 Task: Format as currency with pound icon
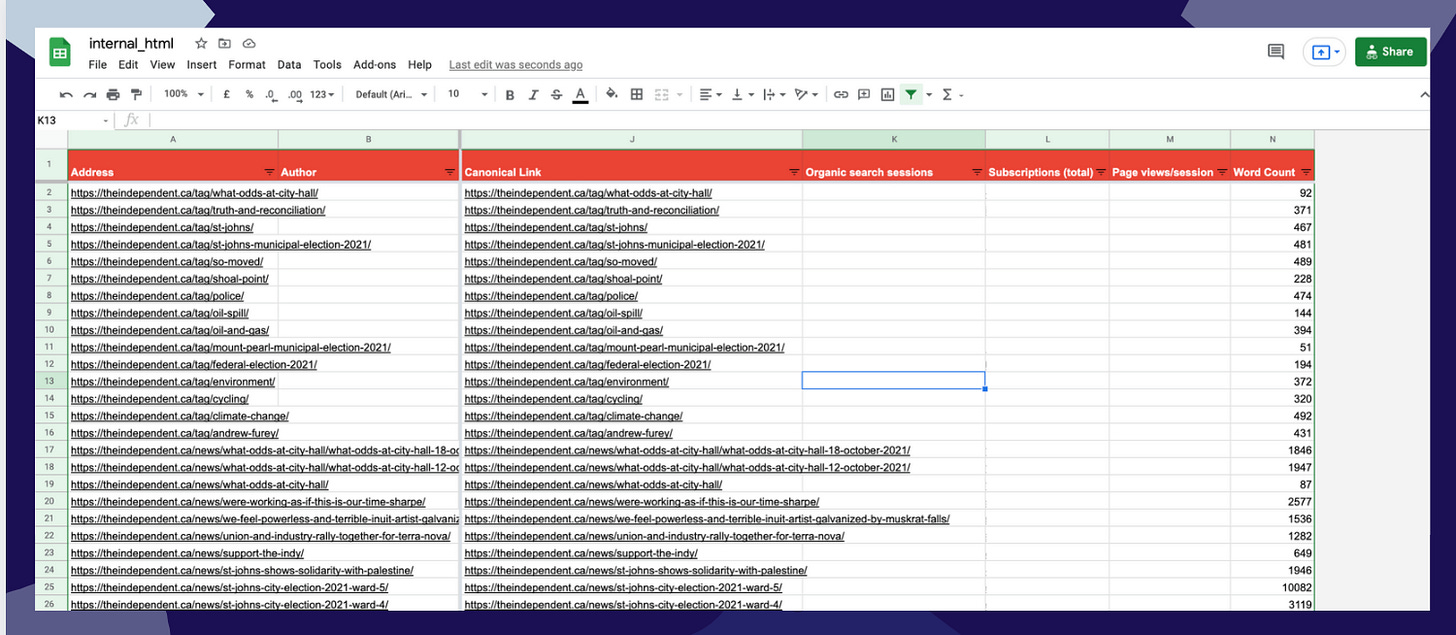point(227,94)
